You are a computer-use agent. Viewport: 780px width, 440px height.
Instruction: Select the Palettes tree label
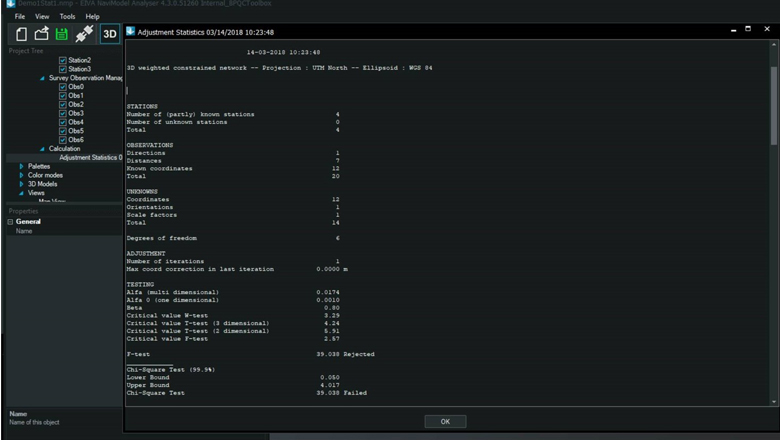point(39,166)
